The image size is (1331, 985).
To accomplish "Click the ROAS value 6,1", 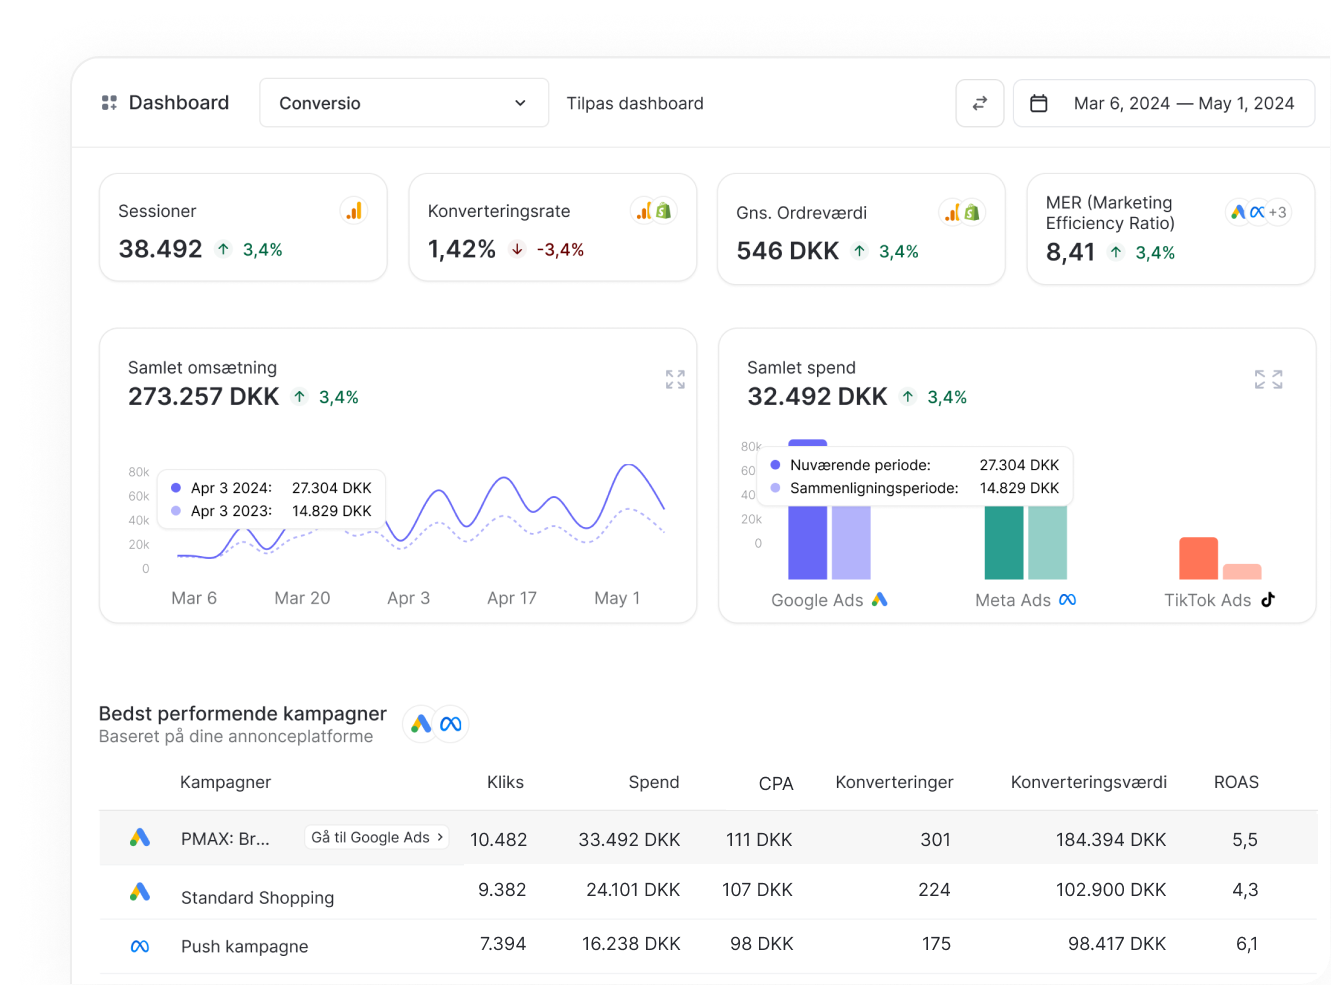I will click(x=1246, y=944).
